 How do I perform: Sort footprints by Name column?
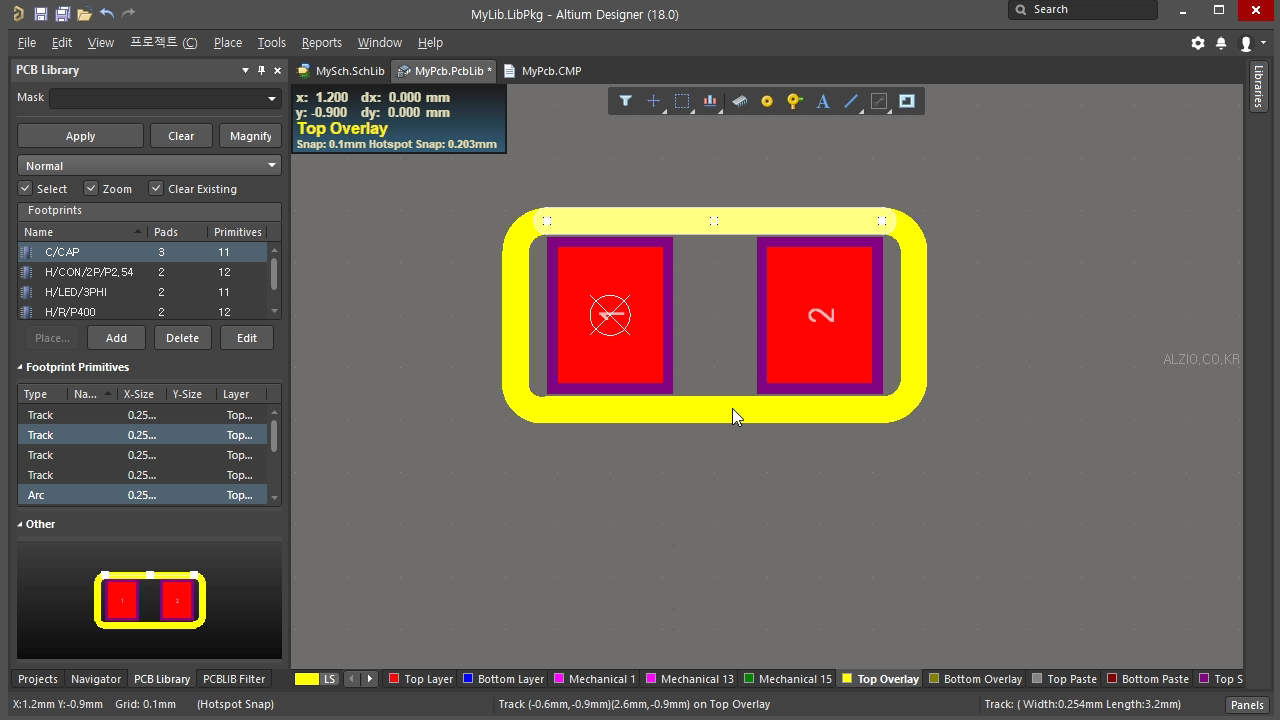coord(82,232)
